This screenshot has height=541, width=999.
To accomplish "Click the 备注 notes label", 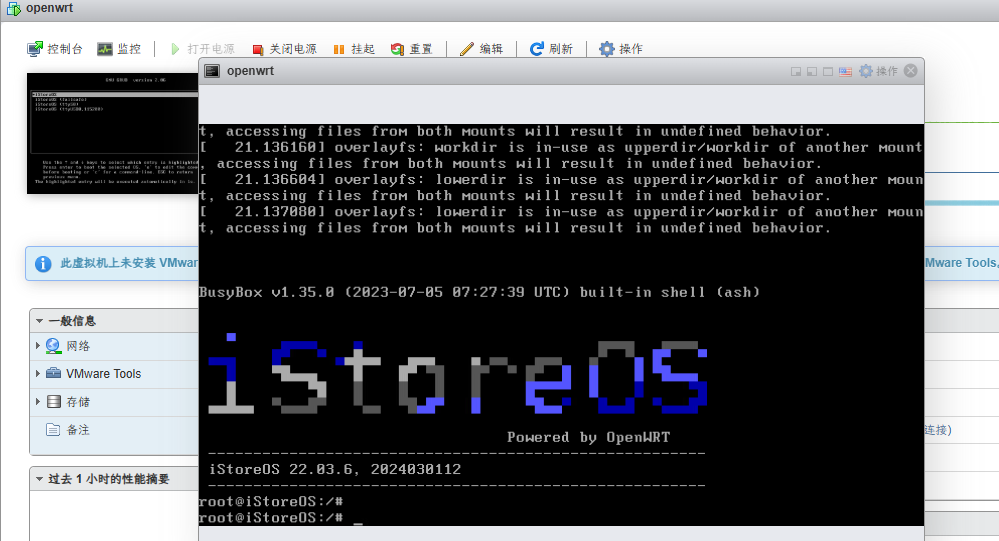I will click(x=78, y=430).
